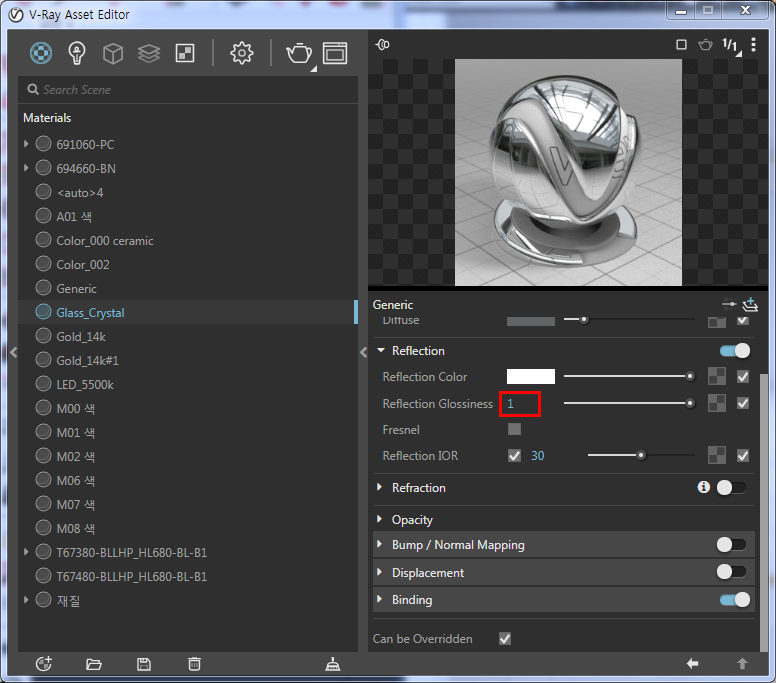Open the preview three-dot options menu
Image resolution: width=776 pixels, height=683 pixels.
pos(753,45)
